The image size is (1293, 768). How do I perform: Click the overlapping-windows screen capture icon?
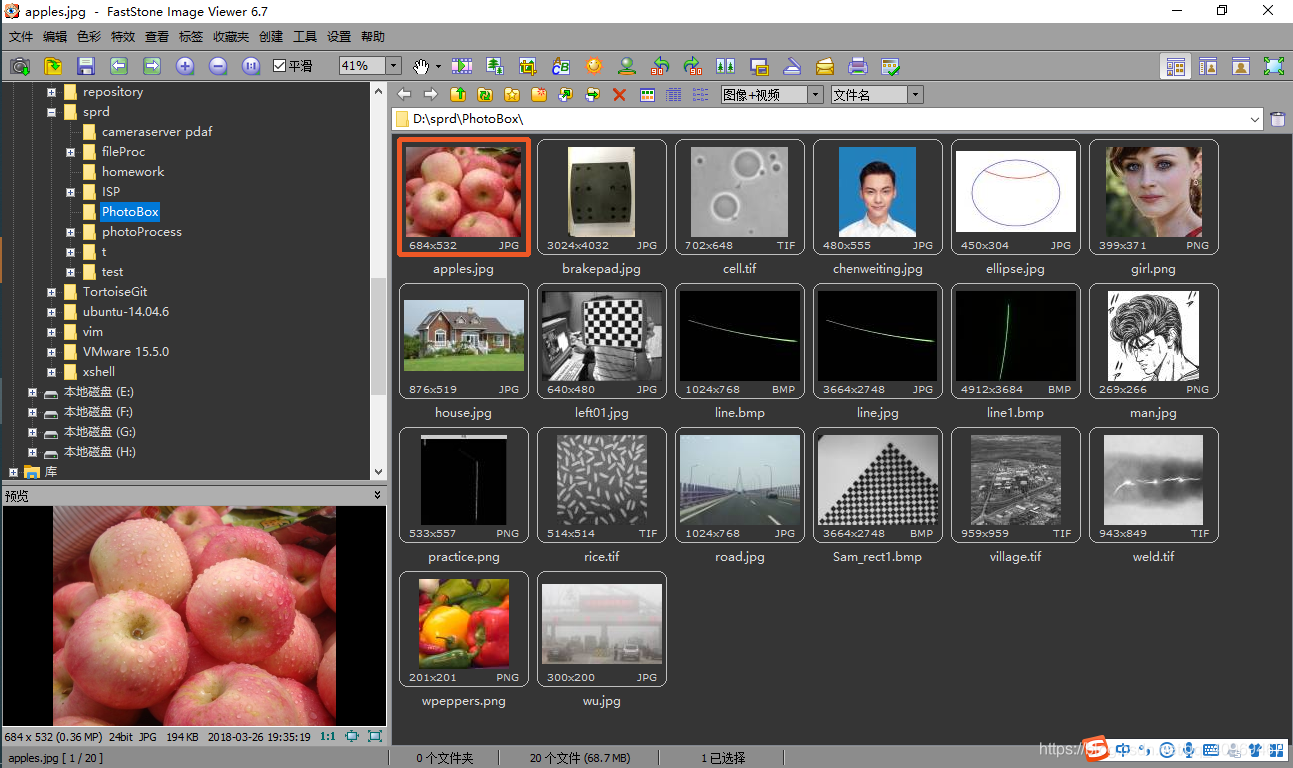759,66
